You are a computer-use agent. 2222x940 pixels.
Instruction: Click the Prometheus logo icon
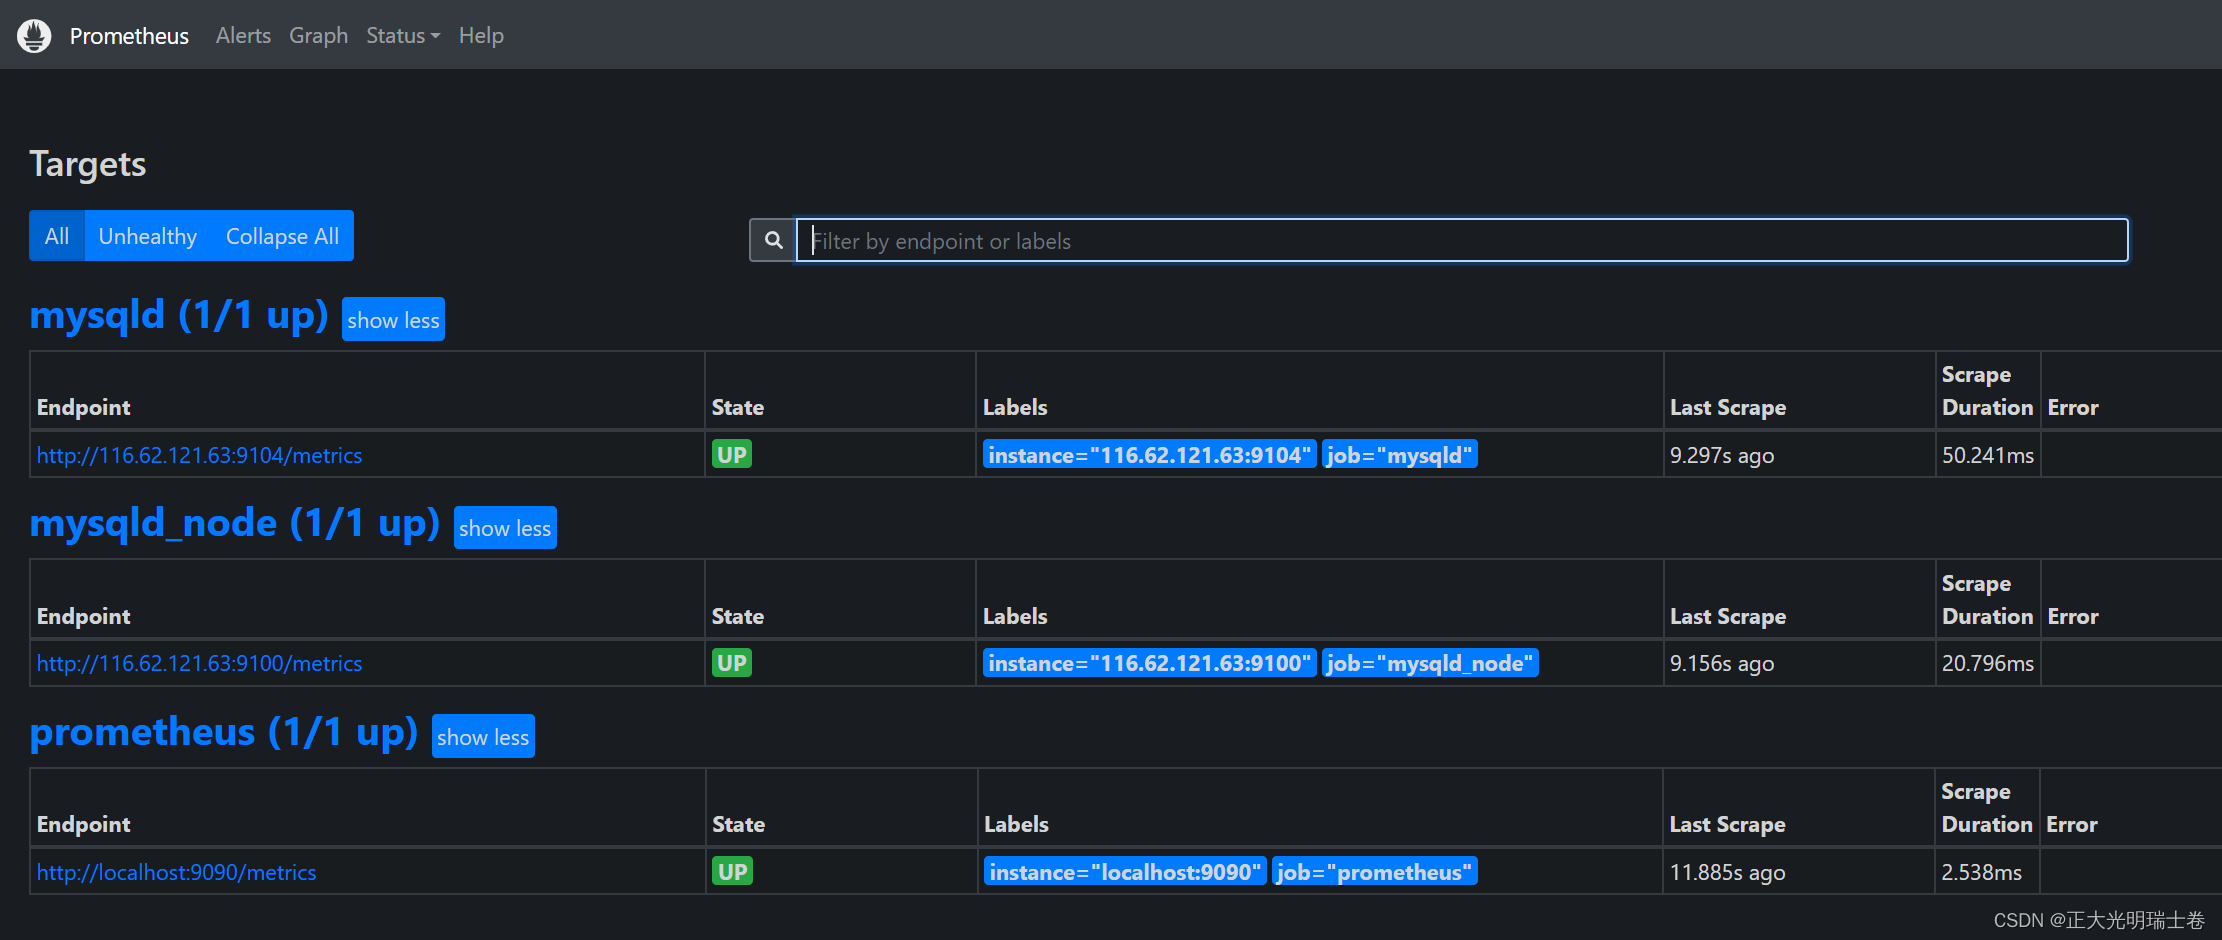click(33, 34)
